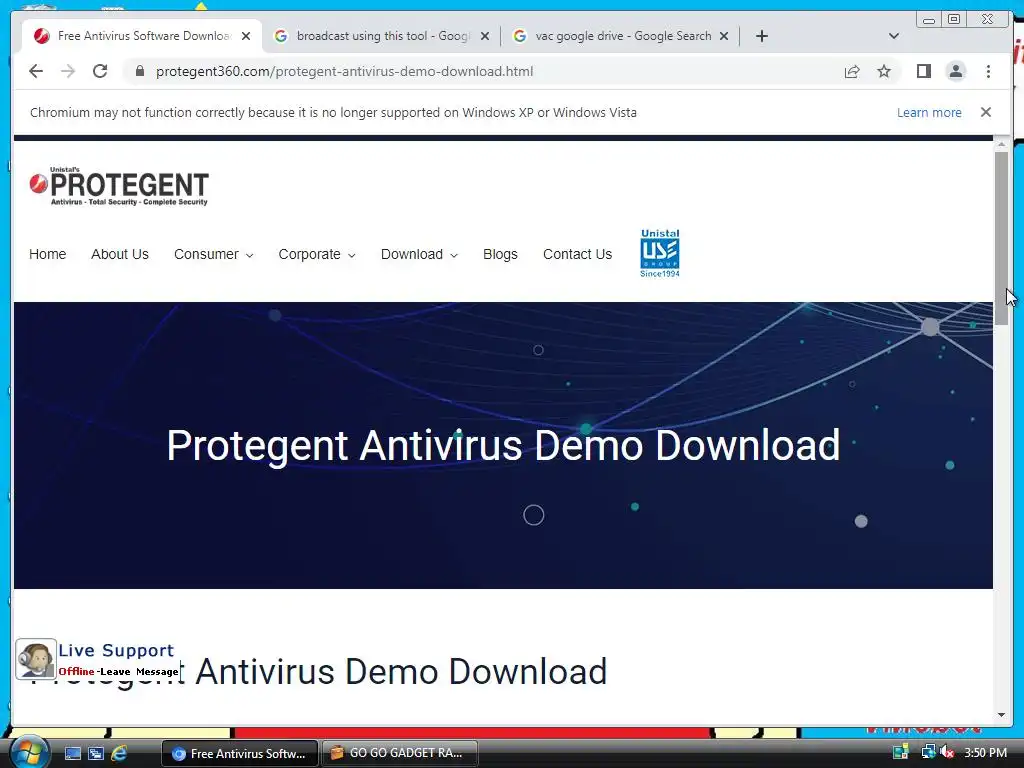Expand the Download menu
The width and height of the screenshot is (1024, 768).
click(419, 254)
